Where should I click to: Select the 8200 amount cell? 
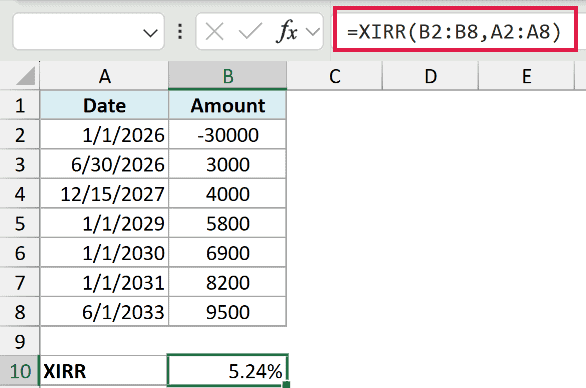coord(228,283)
